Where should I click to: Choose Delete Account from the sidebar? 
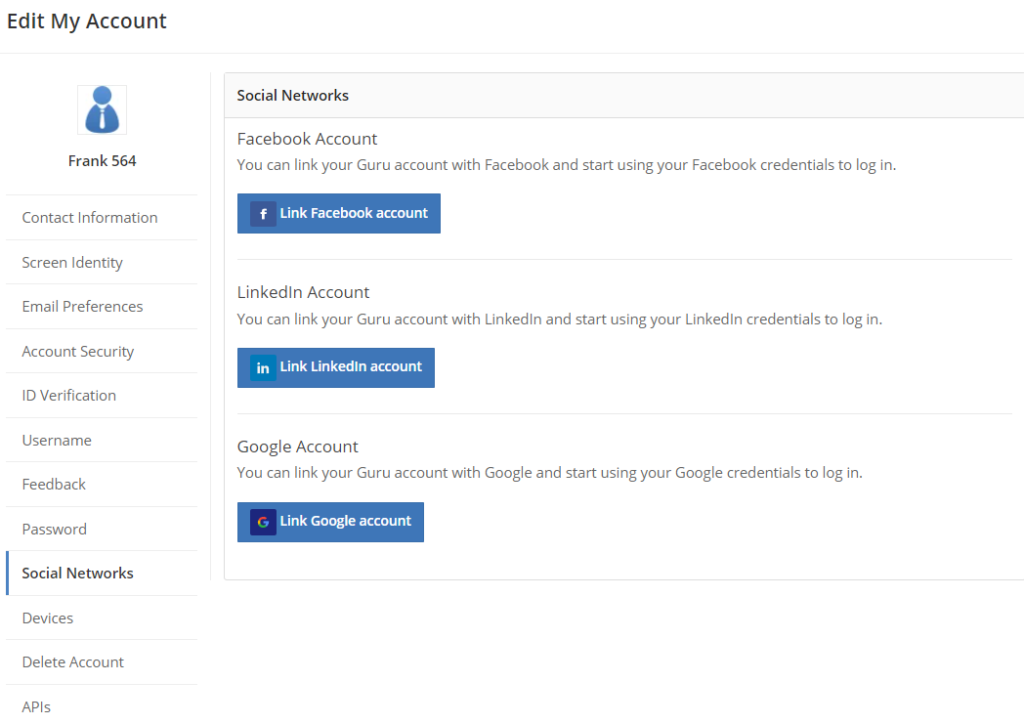click(x=73, y=663)
